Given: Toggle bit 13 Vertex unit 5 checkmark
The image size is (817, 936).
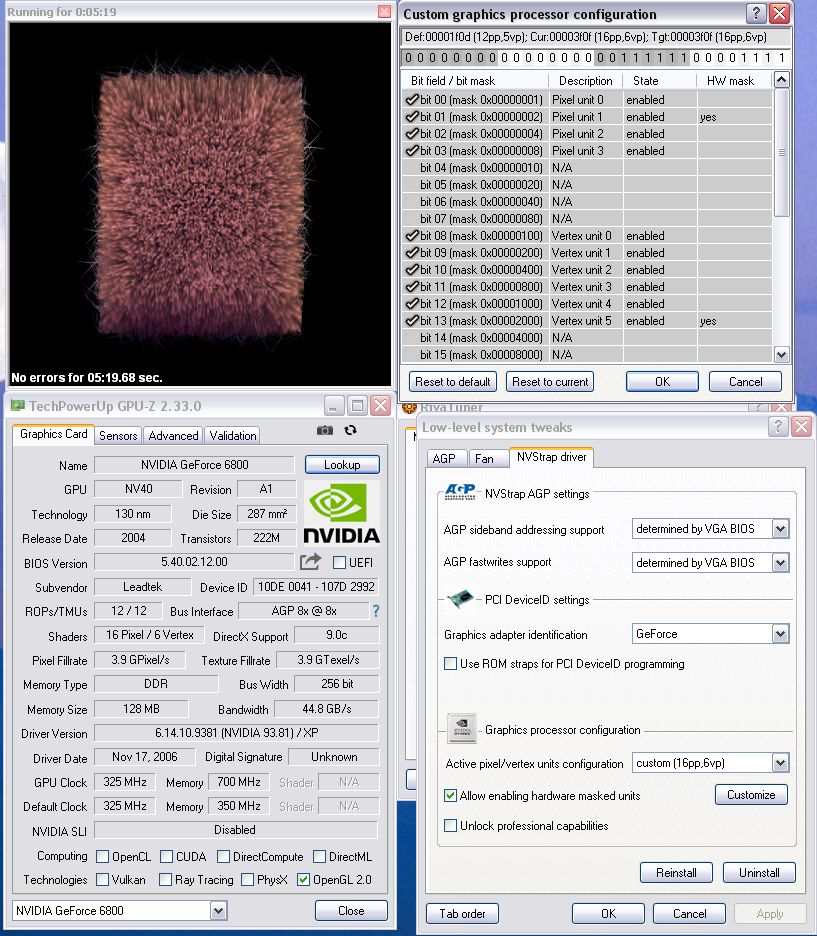Looking at the screenshot, I should click(412, 321).
